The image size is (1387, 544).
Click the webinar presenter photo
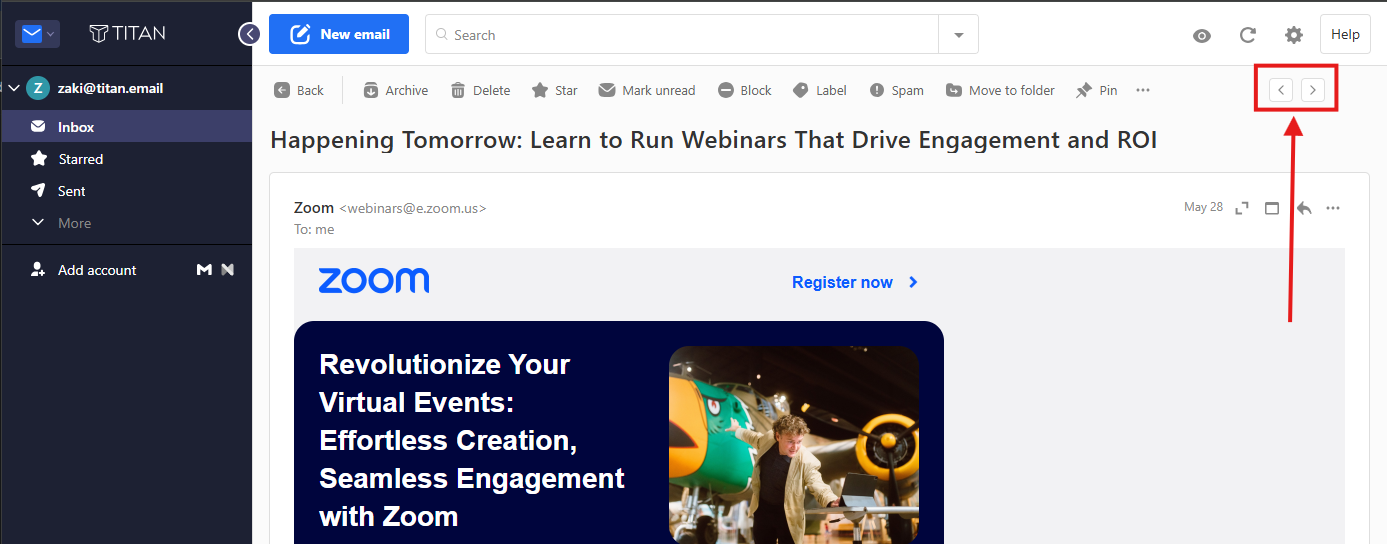794,444
